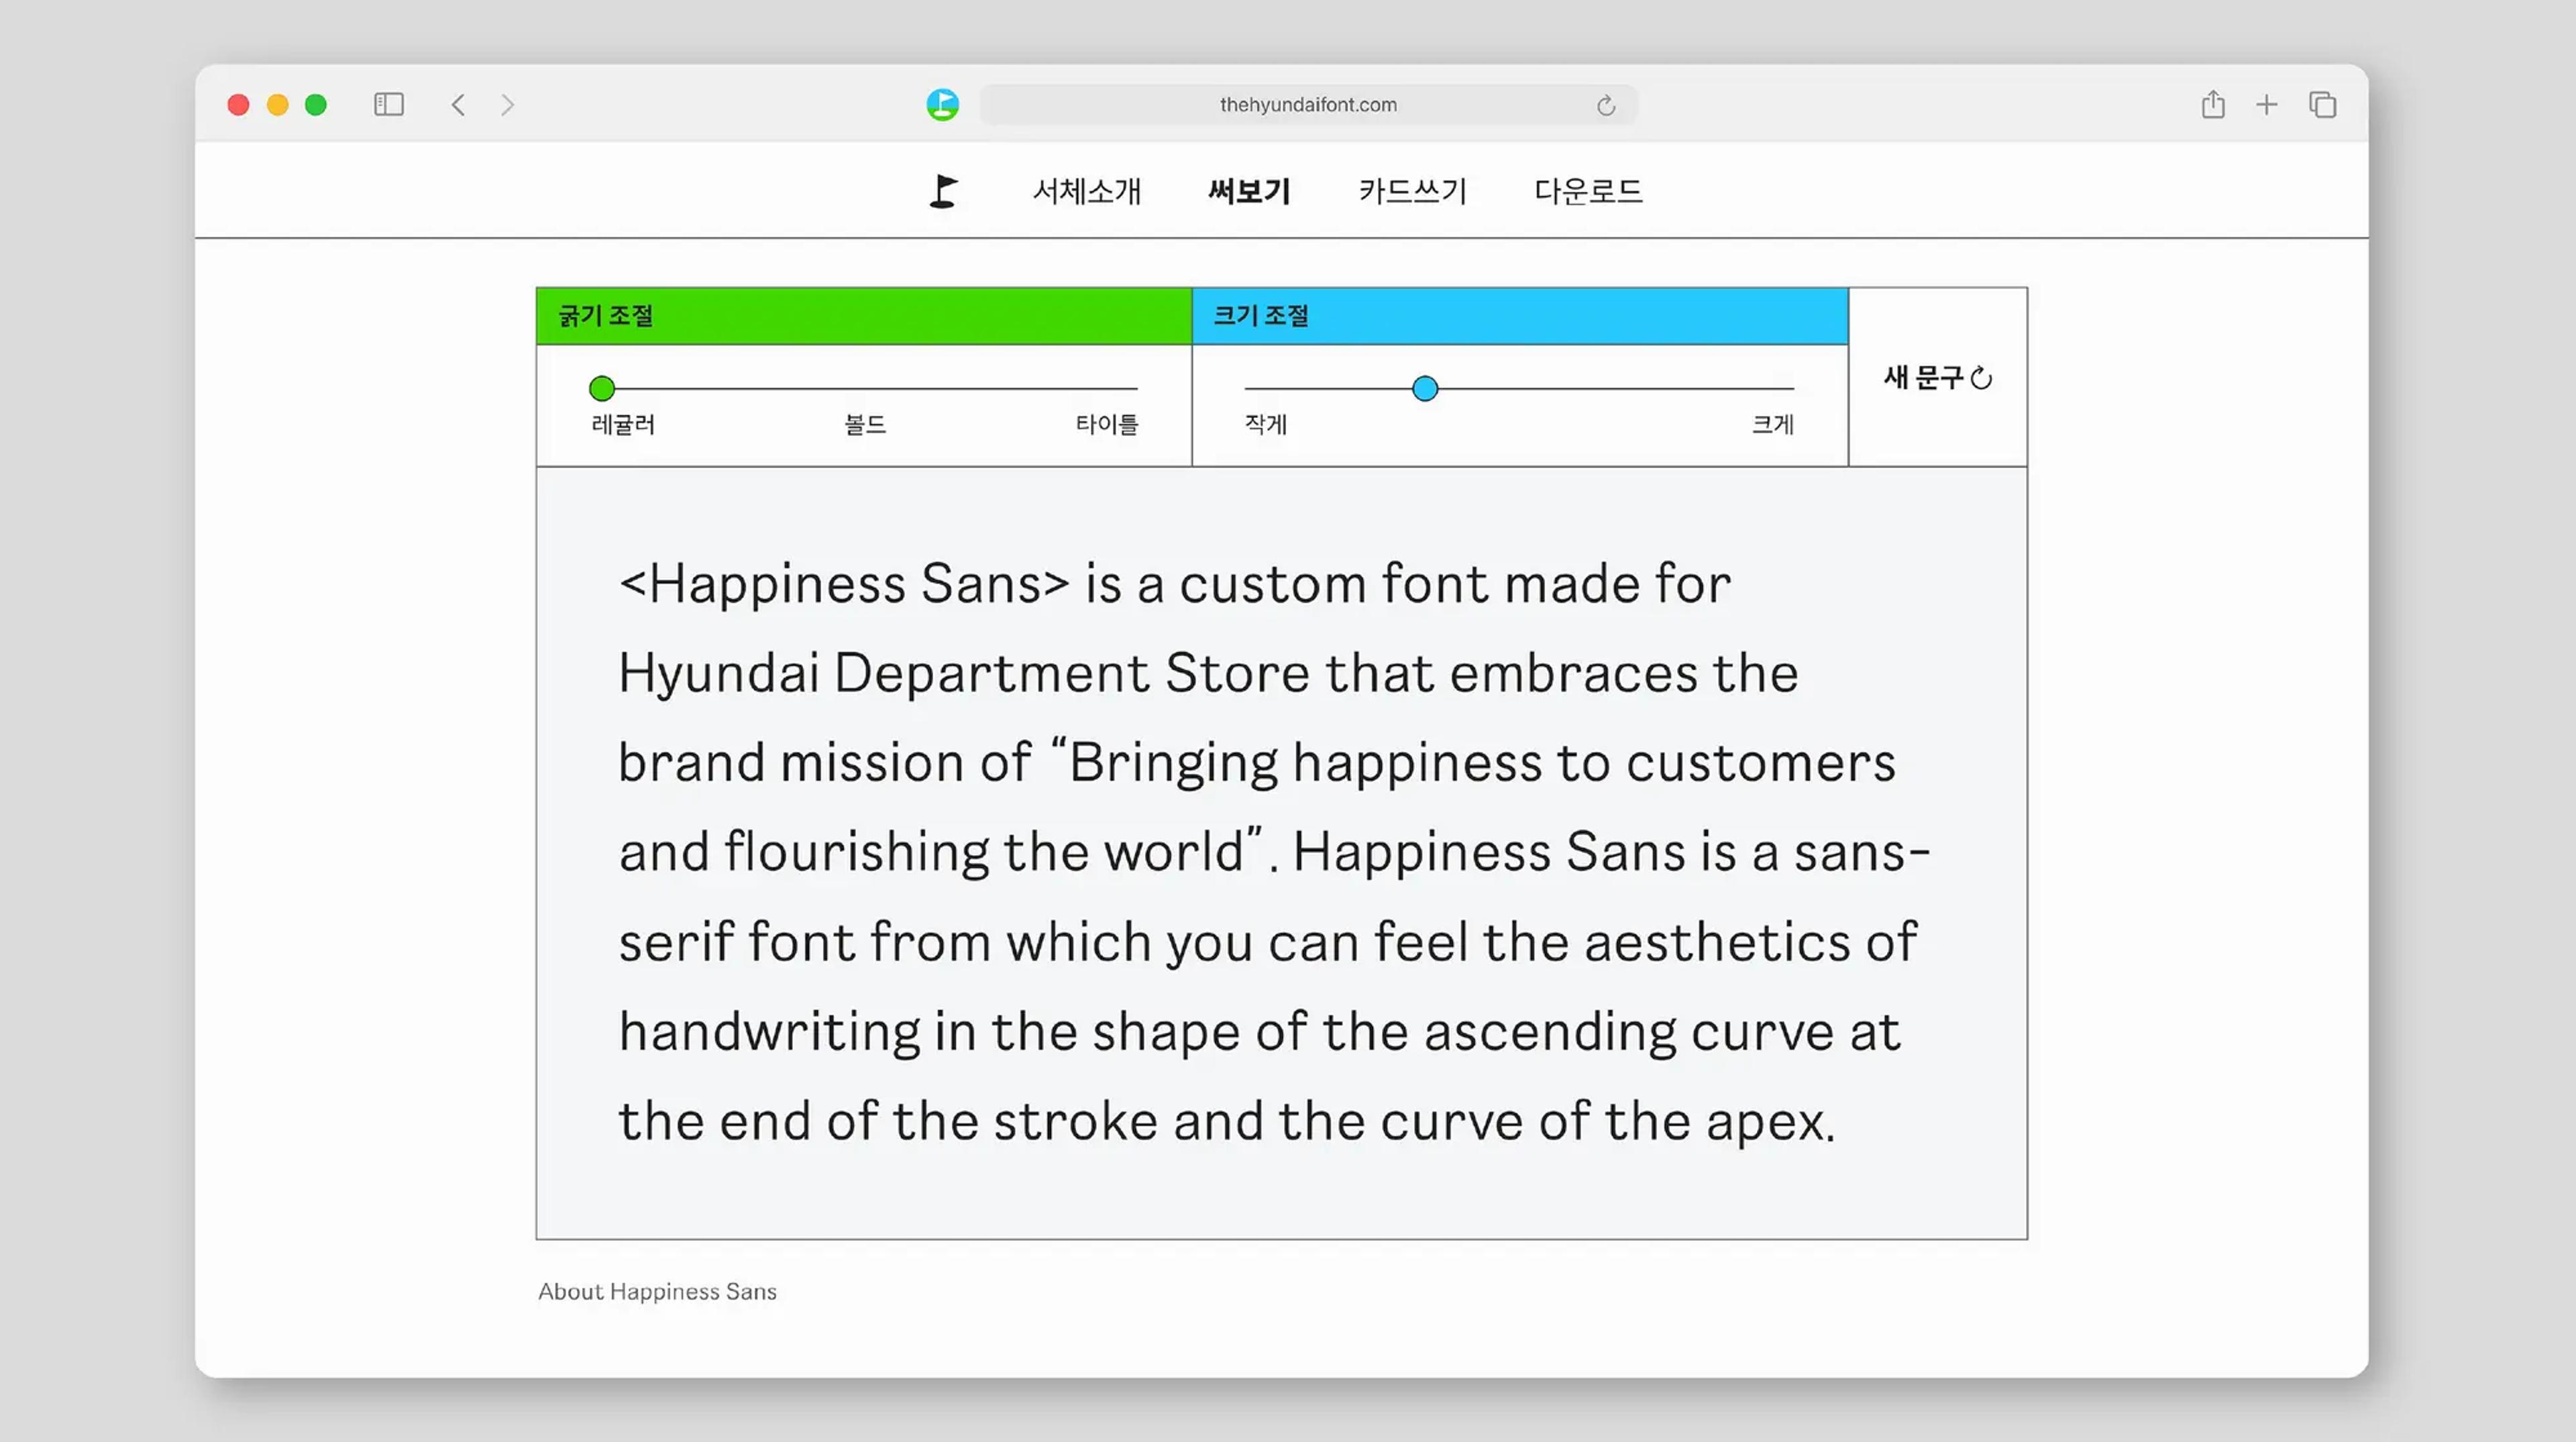
Task: Open the share sheet icon
Action: (2212, 104)
